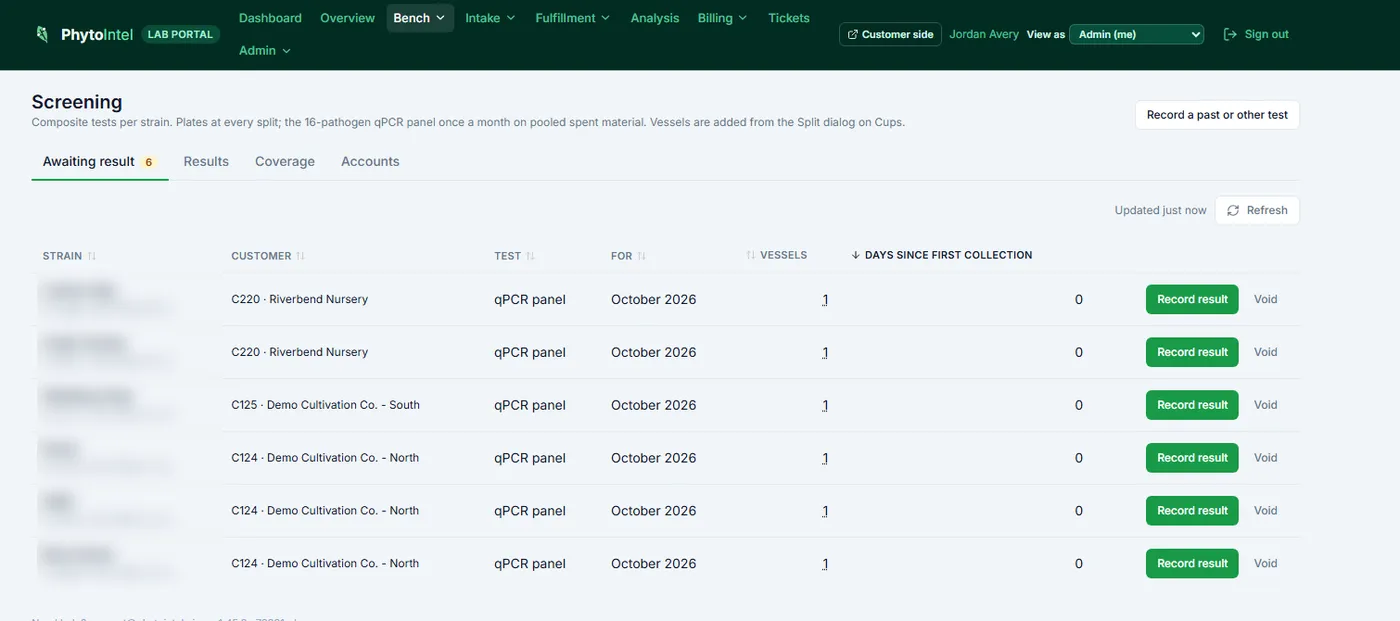
Task: Open the View as role selector
Action: tap(1136, 34)
